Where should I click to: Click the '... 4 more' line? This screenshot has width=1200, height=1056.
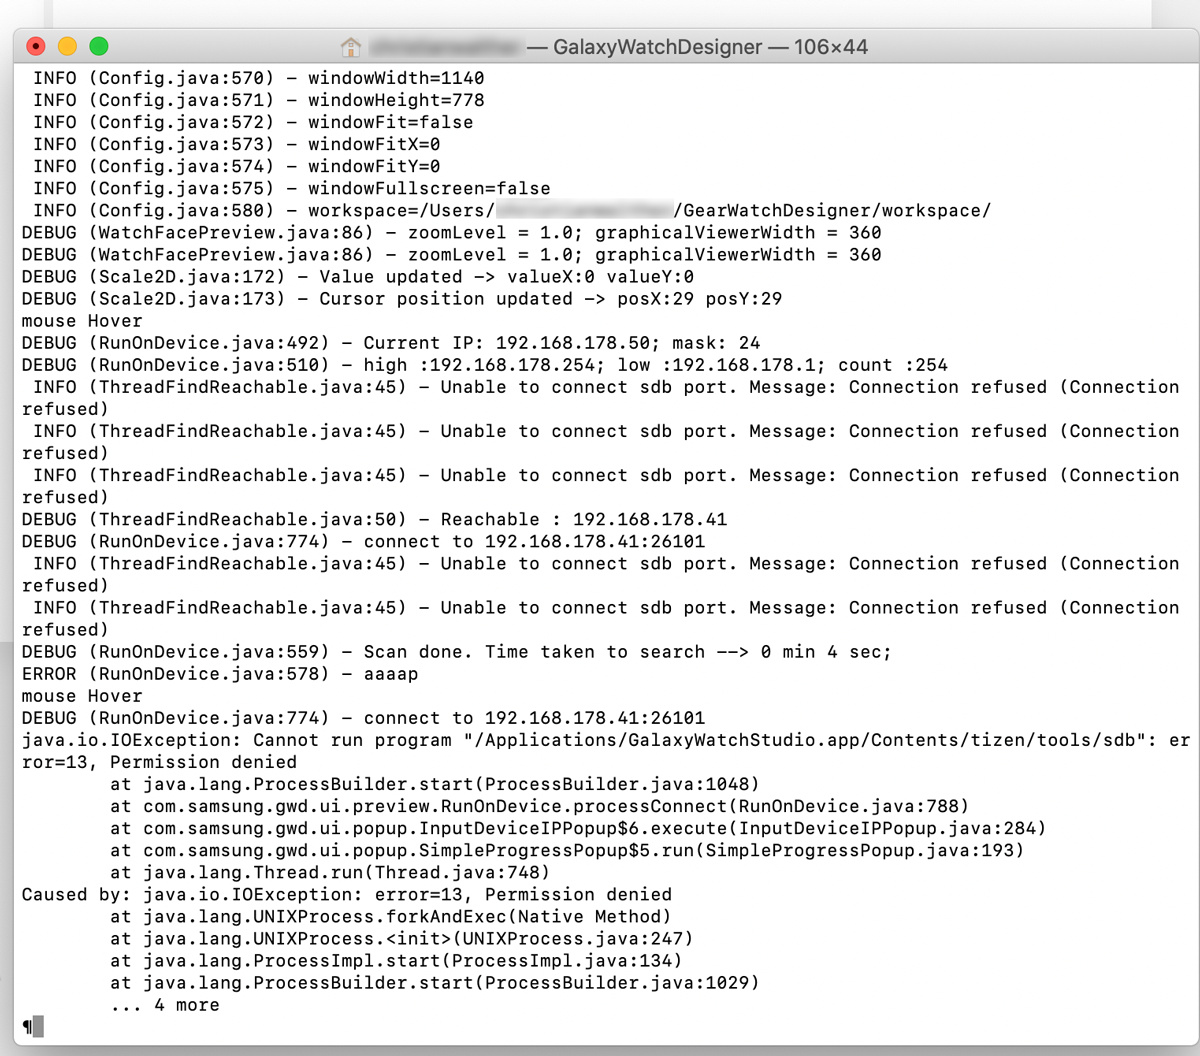tap(165, 1005)
